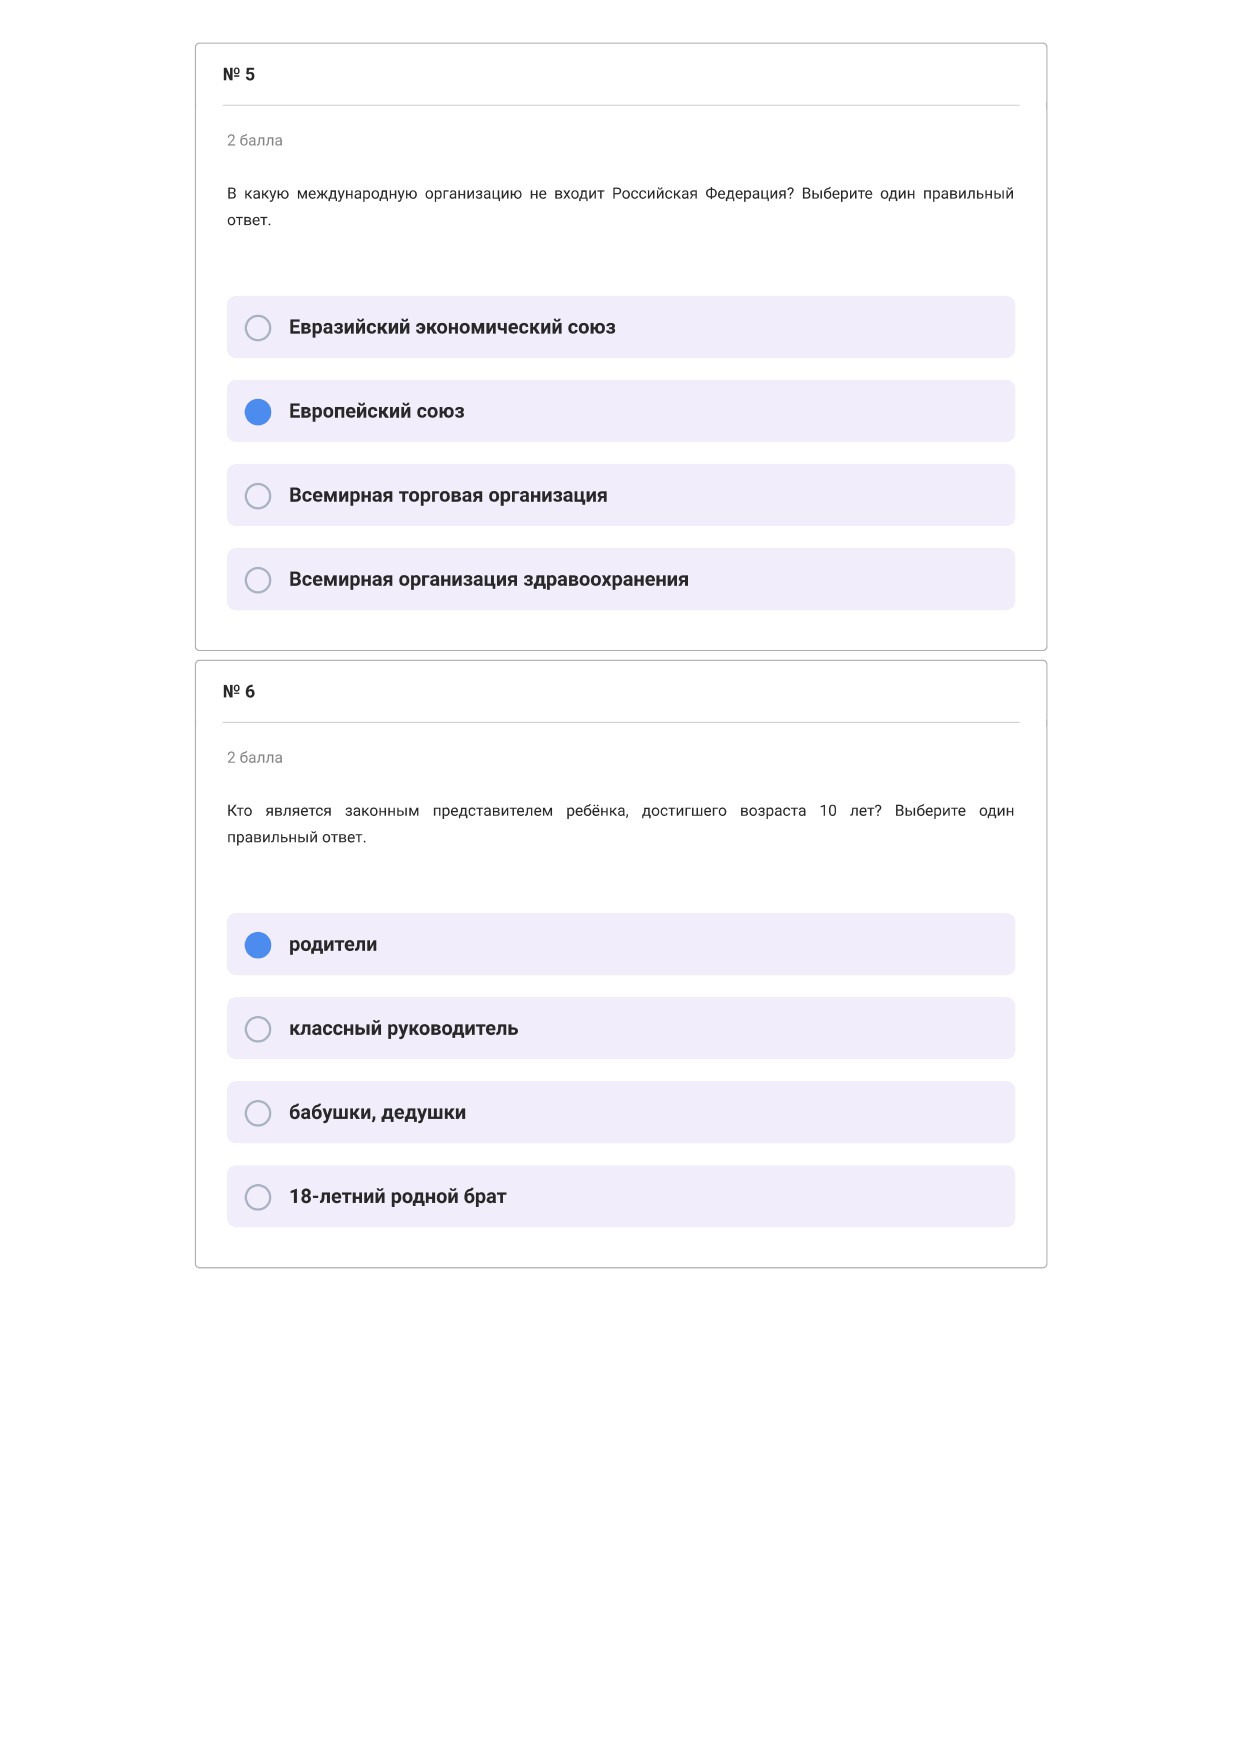The image size is (1239, 1752).
Task: Click the № 6 question header
Action: tap(239, 691)
